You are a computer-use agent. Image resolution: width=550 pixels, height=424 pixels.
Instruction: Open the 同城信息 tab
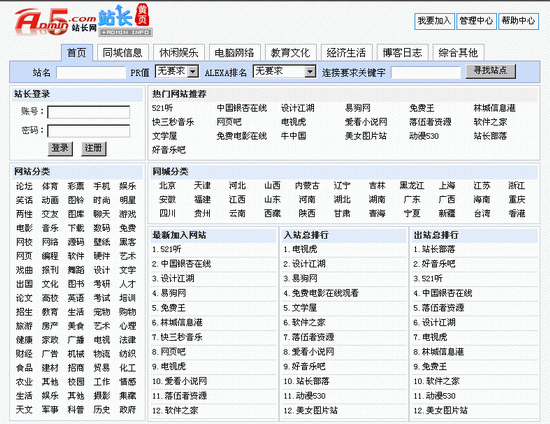click(x=122, y=53)
